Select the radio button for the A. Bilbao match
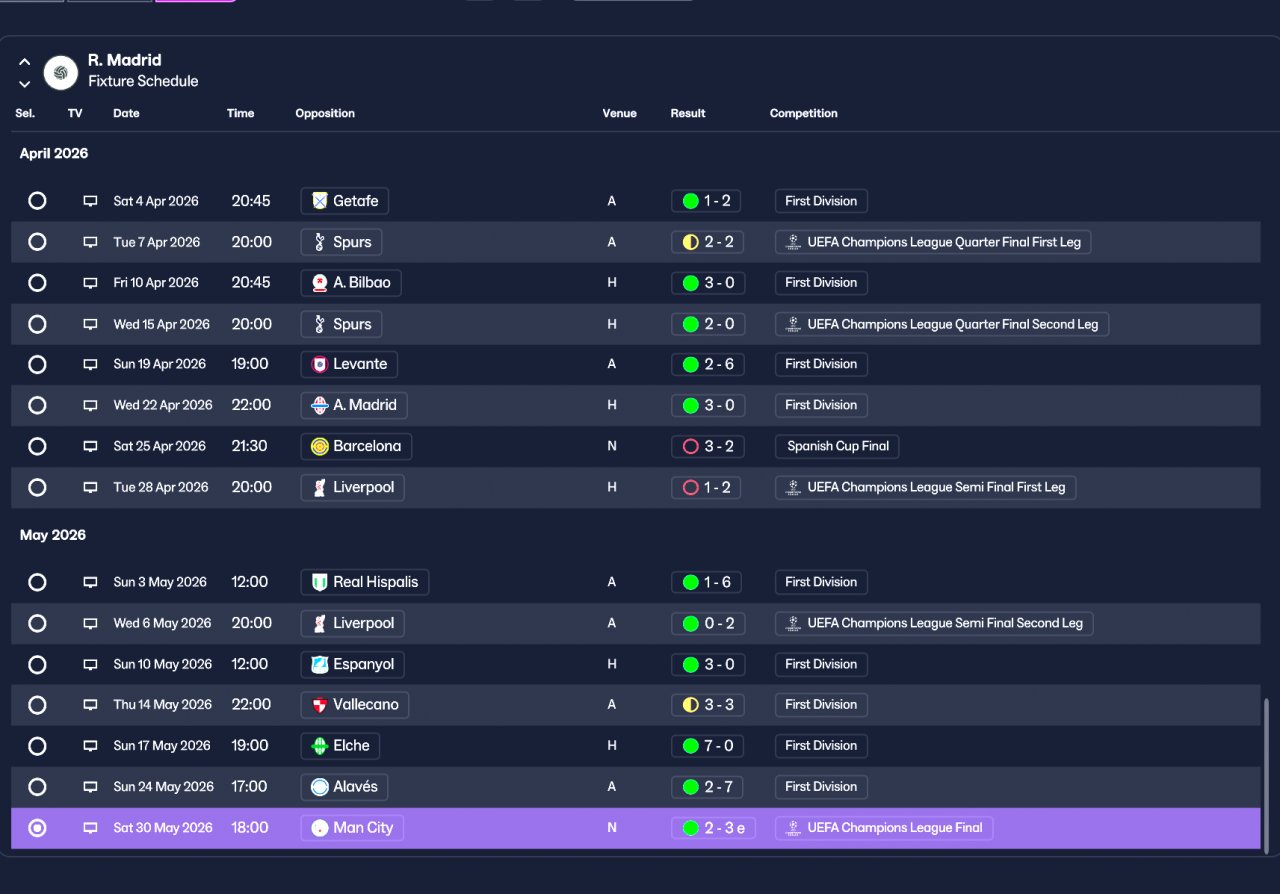Screen dimensions: 1280x894 (x=37, y=283)
